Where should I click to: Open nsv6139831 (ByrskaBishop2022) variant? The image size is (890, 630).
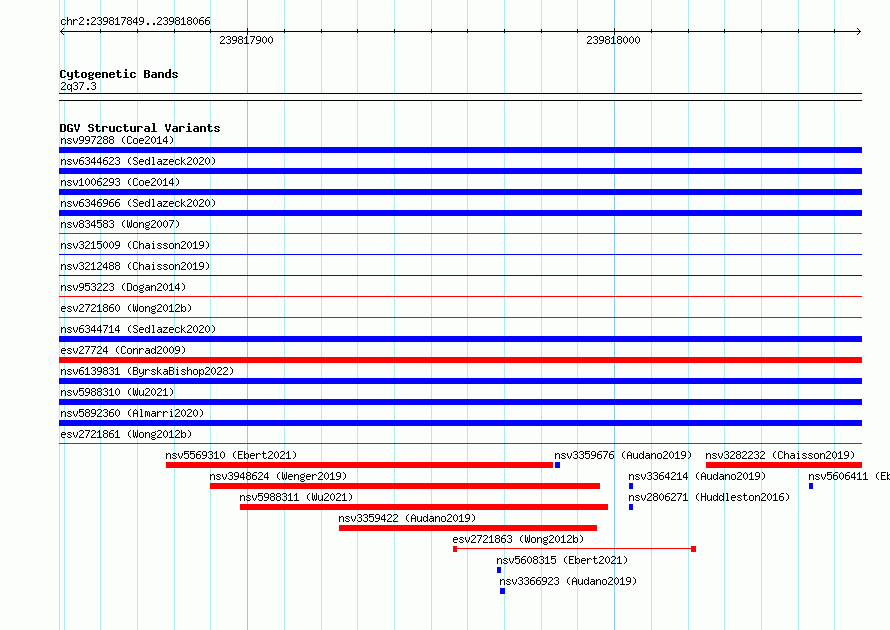click(147, 371)
